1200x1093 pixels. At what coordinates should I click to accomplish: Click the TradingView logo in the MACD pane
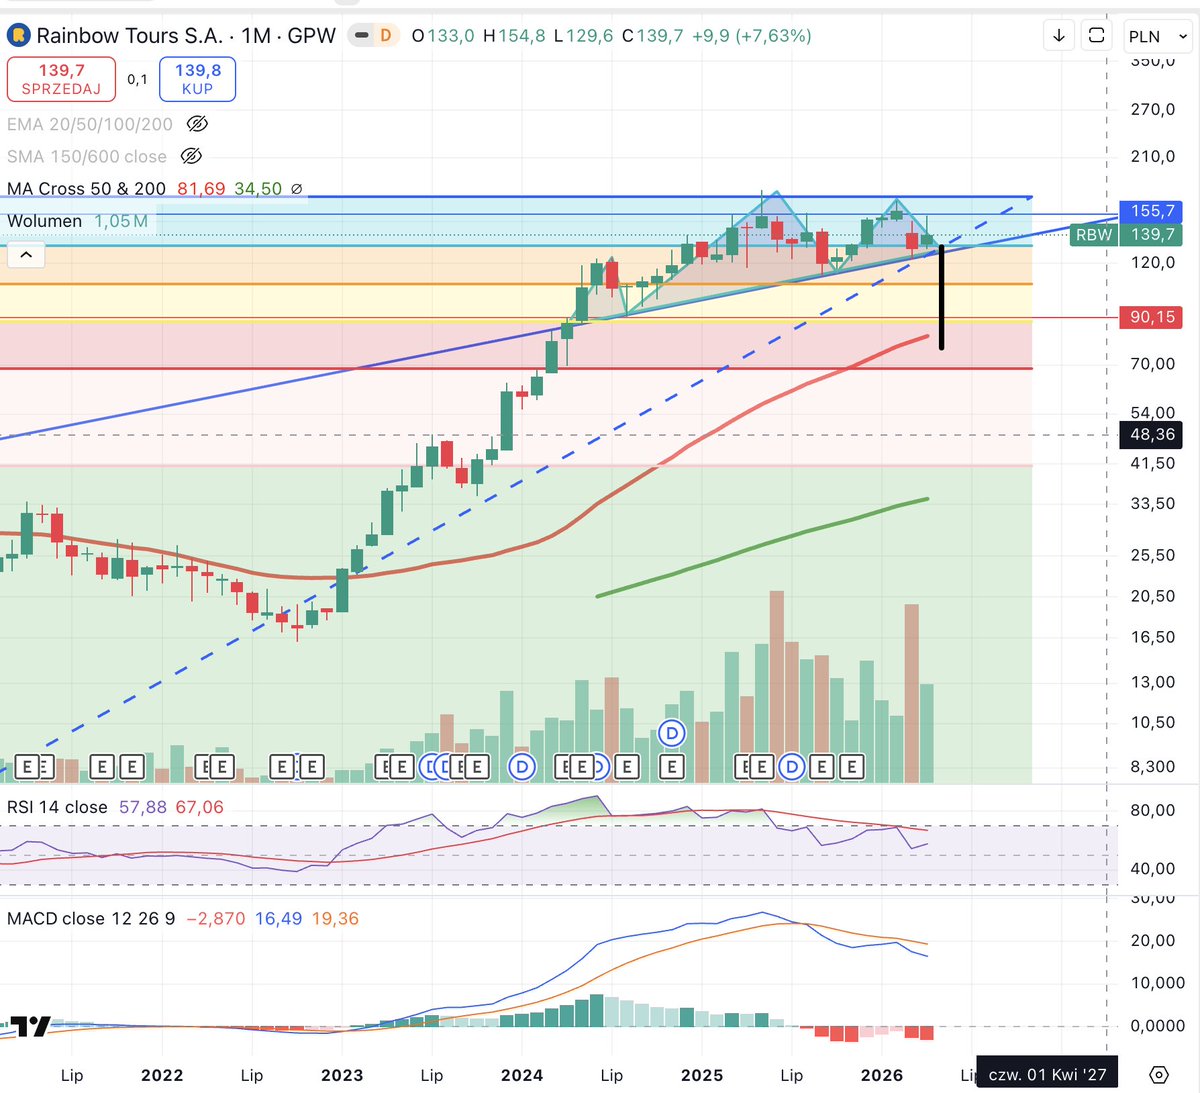(30, 1027)
